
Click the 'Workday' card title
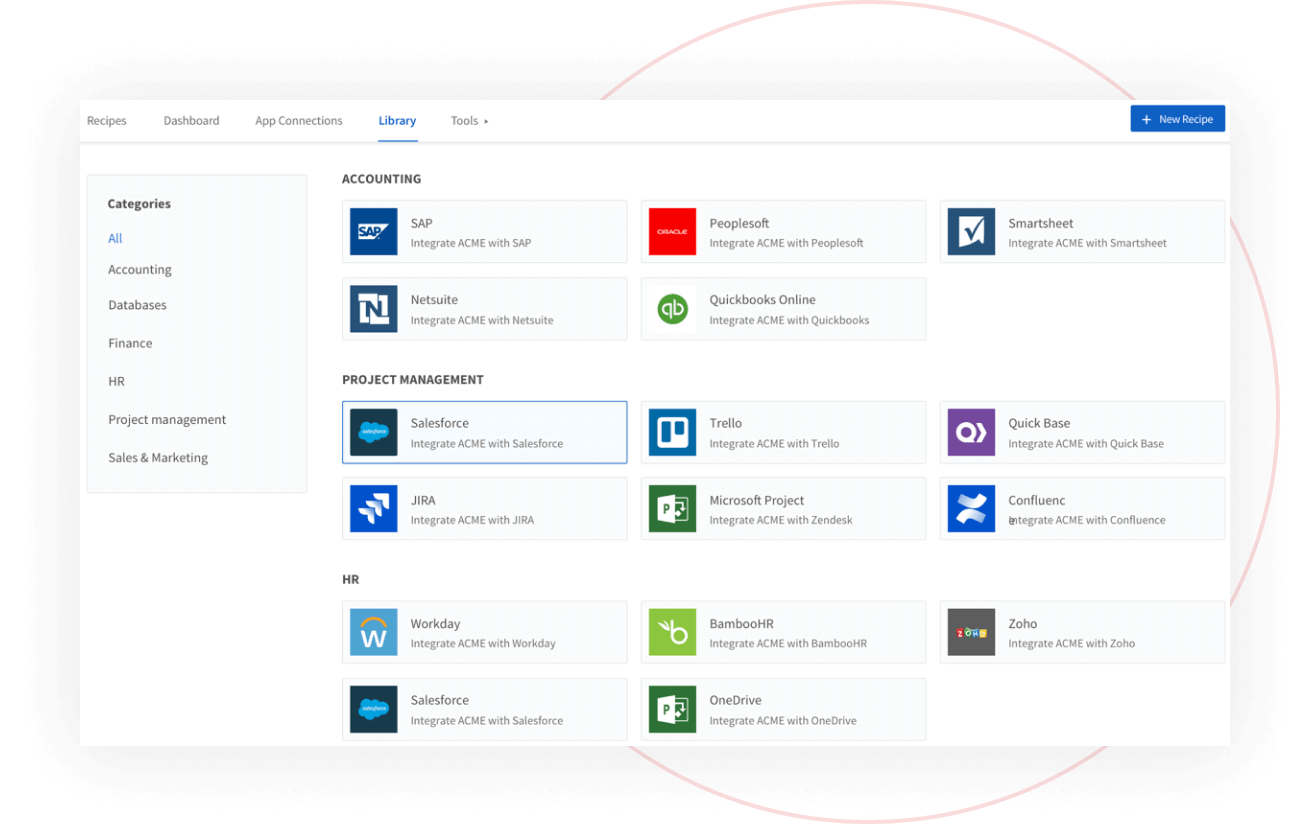click(435, 623)
